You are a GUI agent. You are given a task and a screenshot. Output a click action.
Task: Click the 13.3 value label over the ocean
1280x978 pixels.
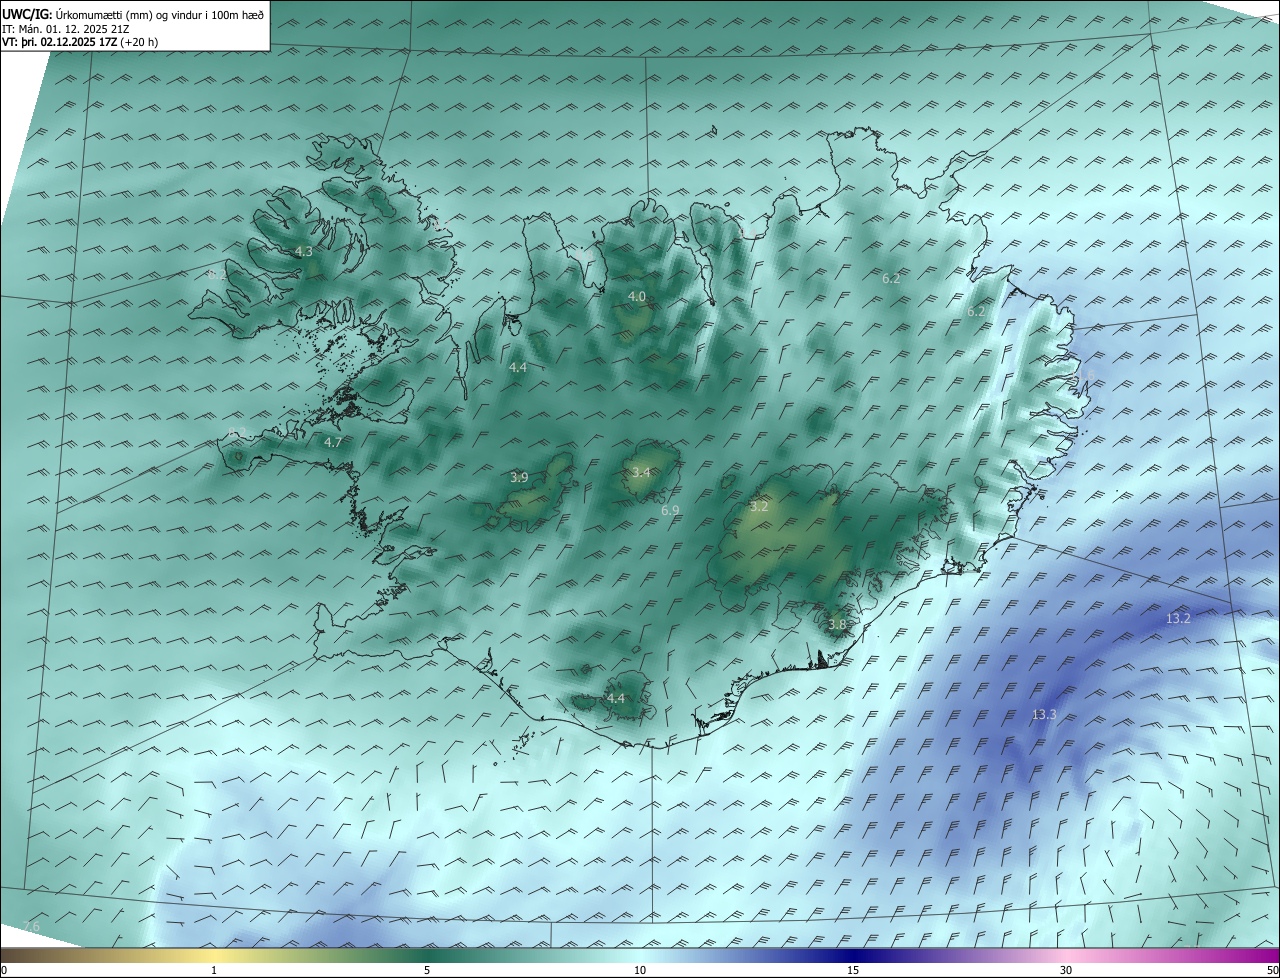(x=1044, y=715)
